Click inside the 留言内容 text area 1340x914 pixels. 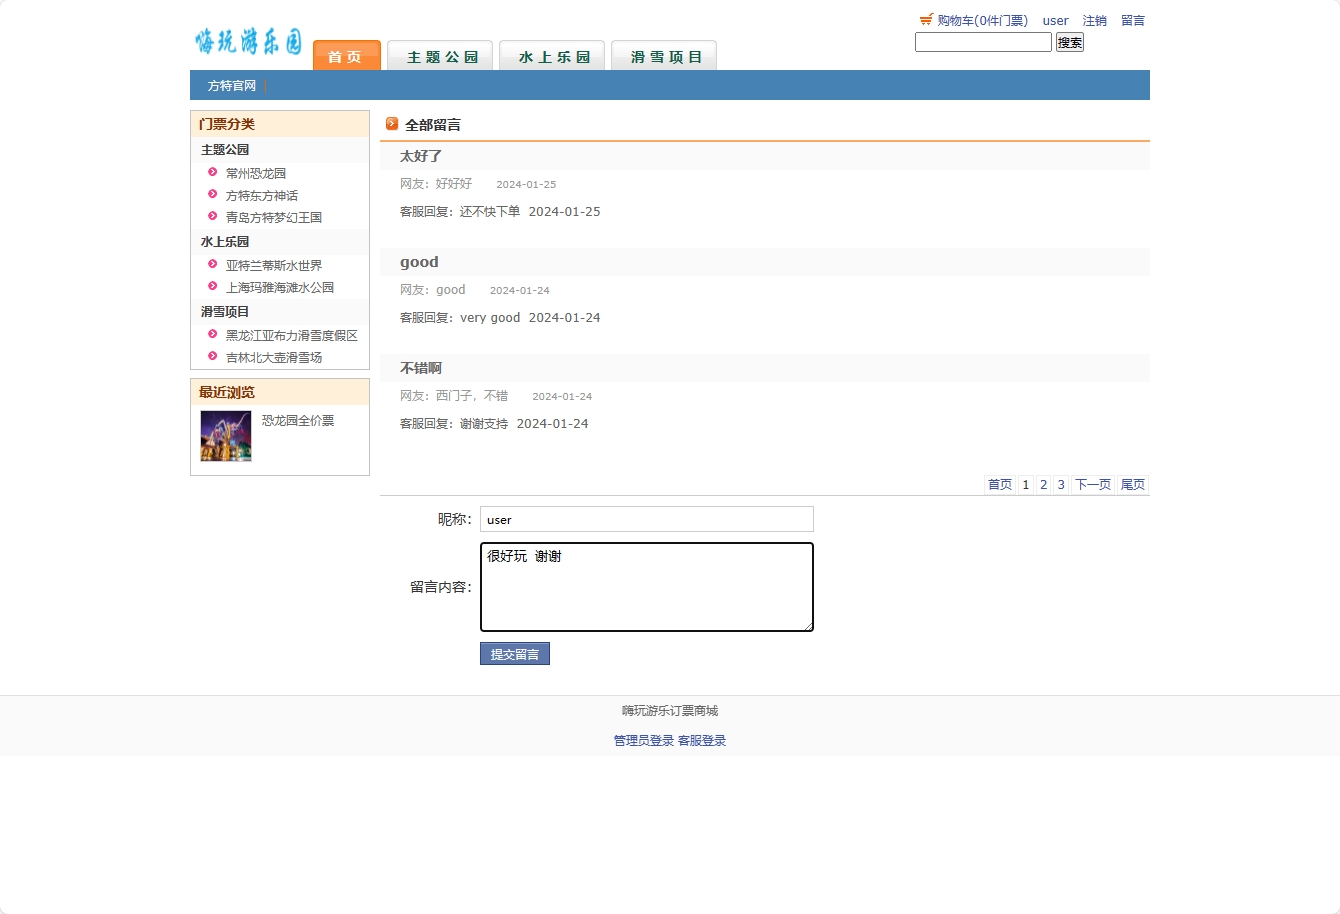pos(646,587)
